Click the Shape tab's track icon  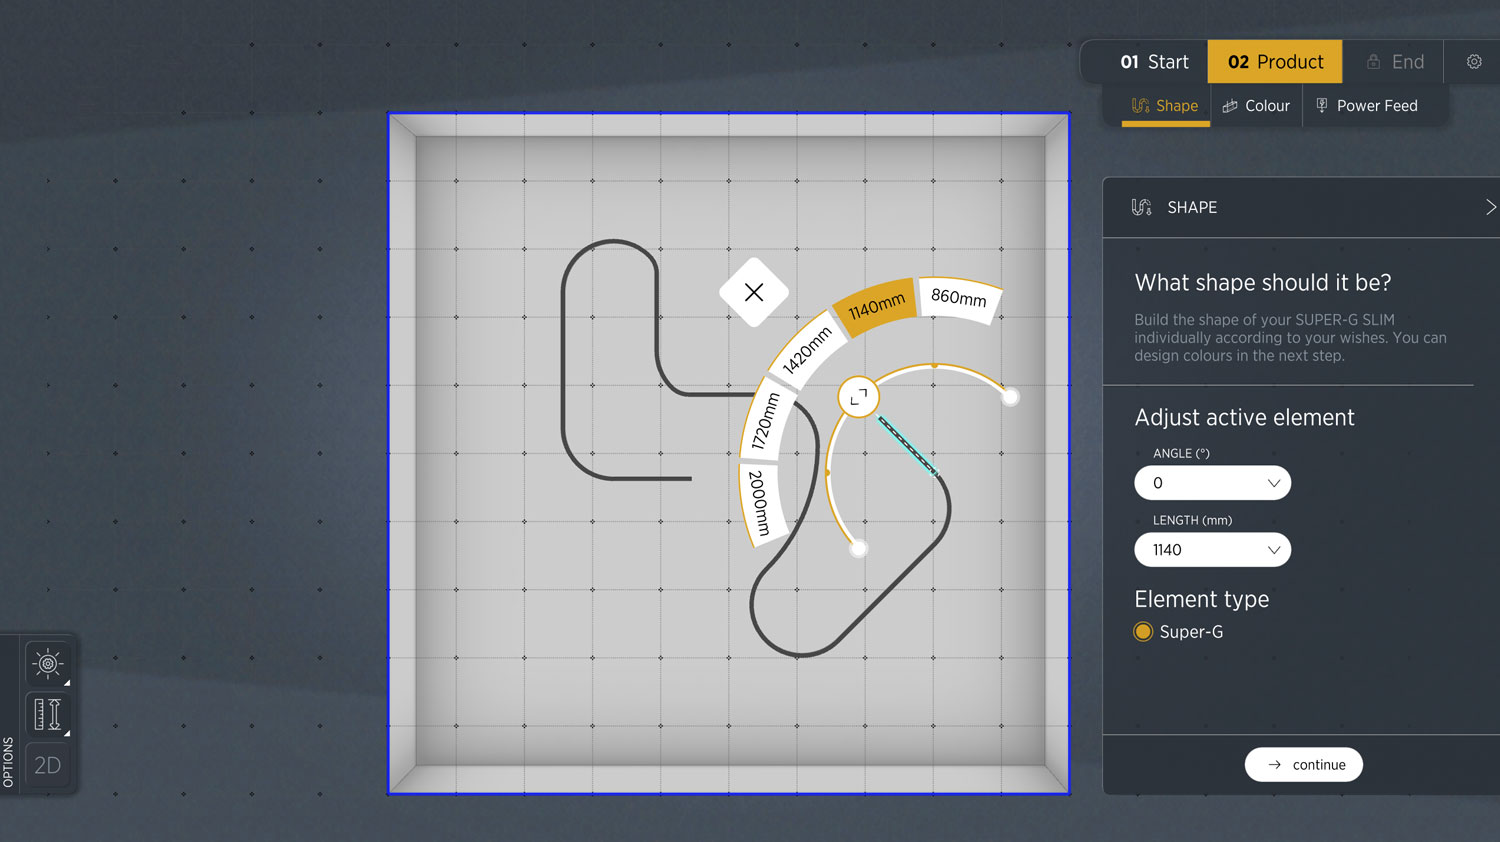coord(1140,105)
